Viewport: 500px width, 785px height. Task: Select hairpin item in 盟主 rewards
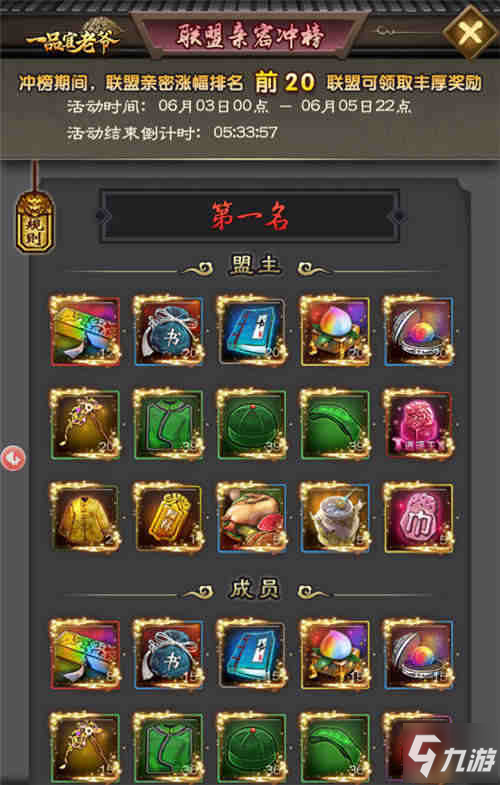tap(85, 425)
